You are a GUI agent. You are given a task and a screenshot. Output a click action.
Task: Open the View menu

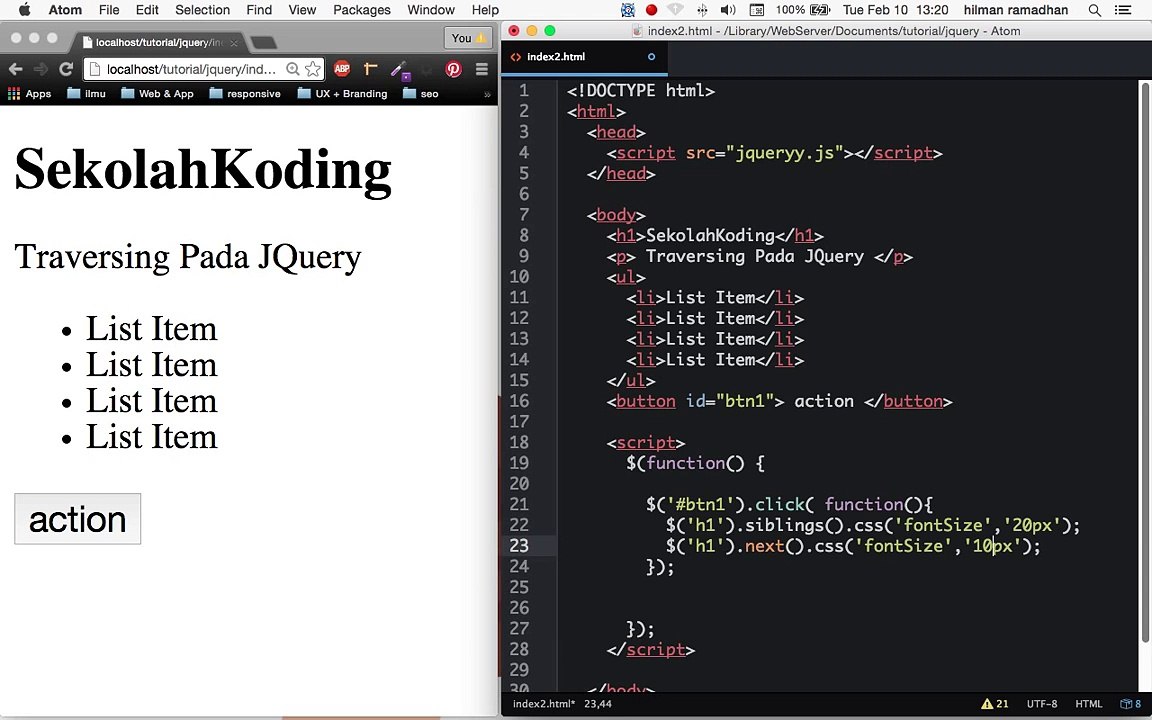[302, 10]
